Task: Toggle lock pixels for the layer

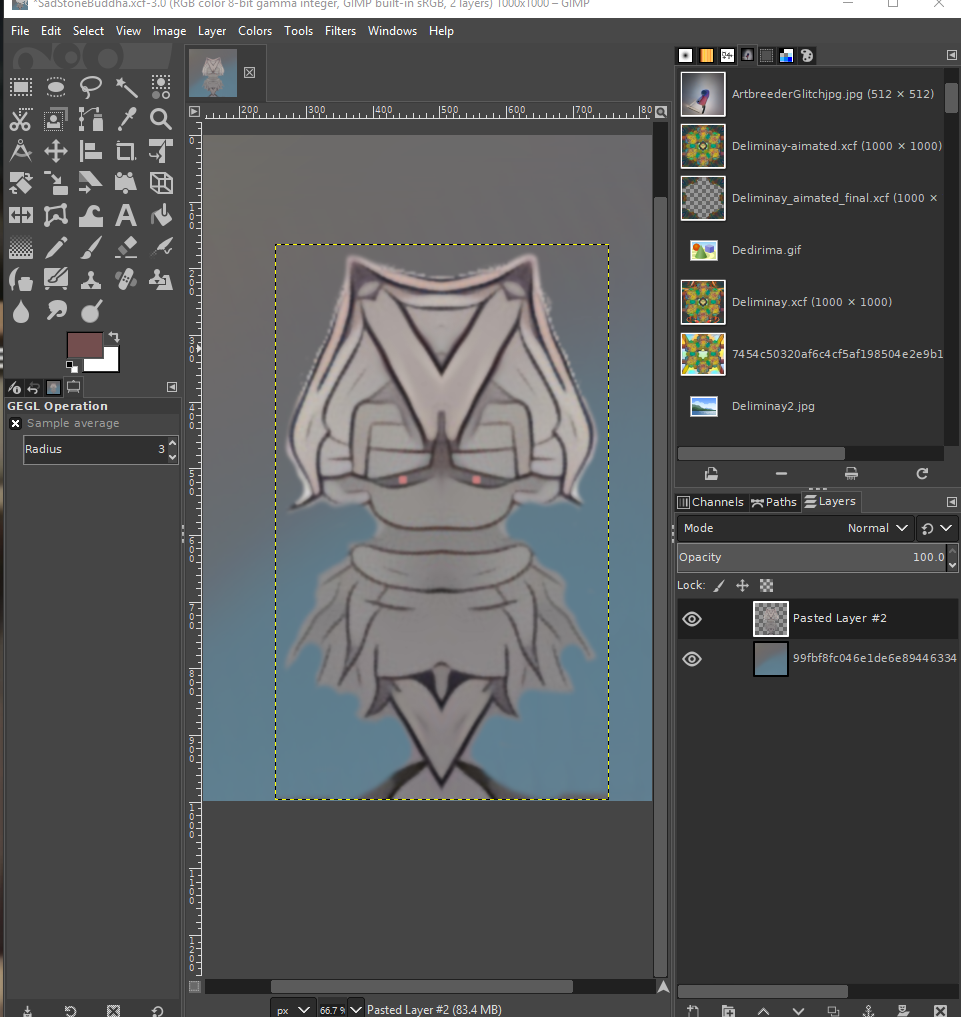Action: 719,586
